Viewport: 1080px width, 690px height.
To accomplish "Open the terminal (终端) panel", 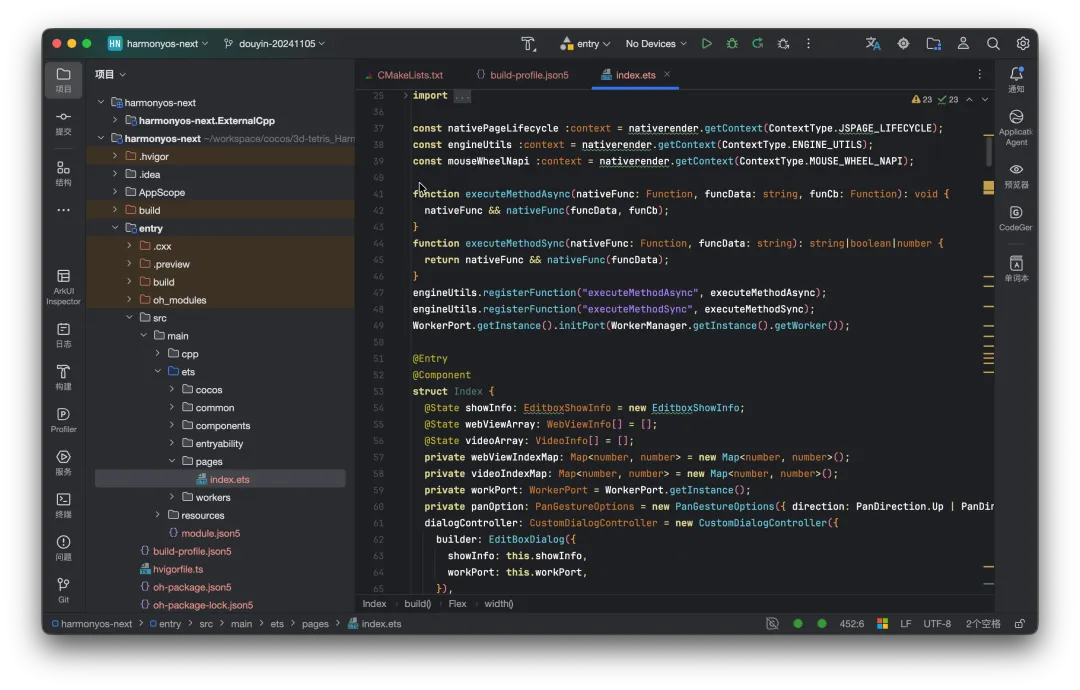I will pyautogui.click(x=63, y=504).
